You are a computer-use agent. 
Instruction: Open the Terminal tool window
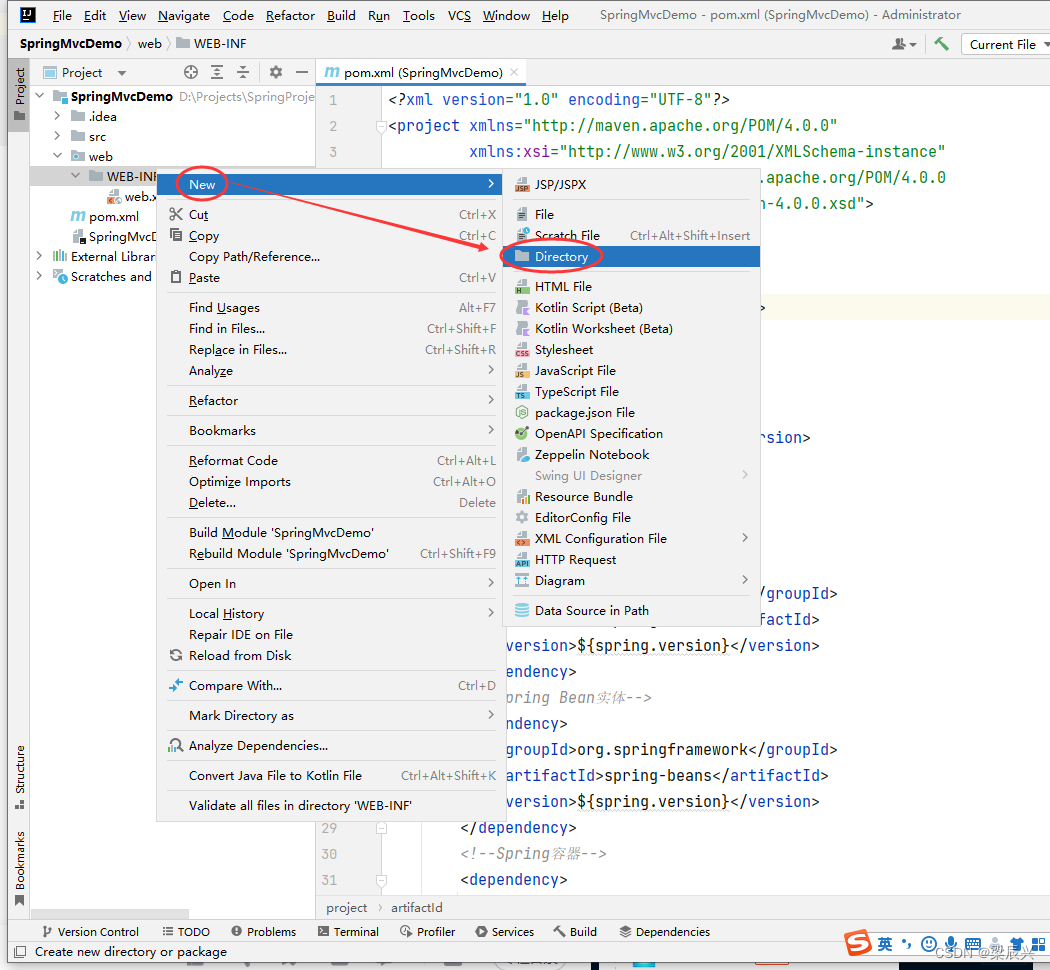click(x=348, y=931)
